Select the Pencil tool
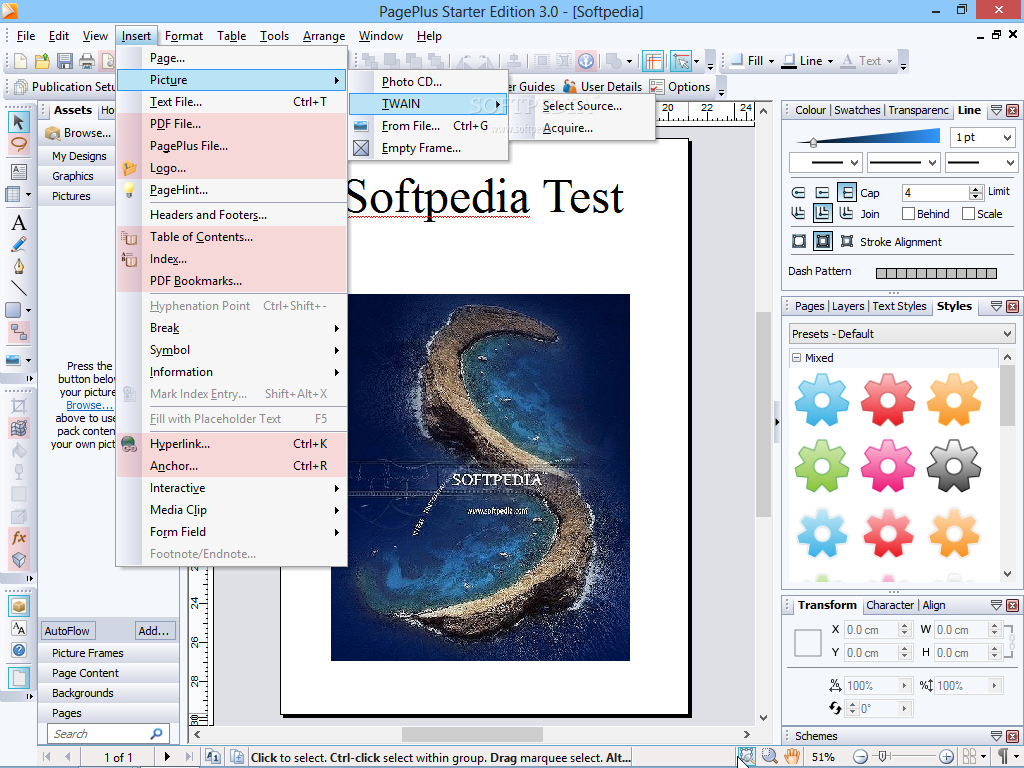Image resolution: width=1024 pixels, height=768 pixels. coord(18,245)
